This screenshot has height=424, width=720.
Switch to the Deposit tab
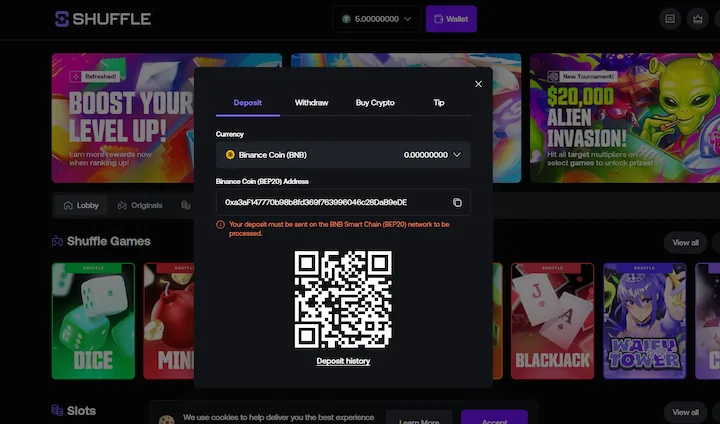248,103
